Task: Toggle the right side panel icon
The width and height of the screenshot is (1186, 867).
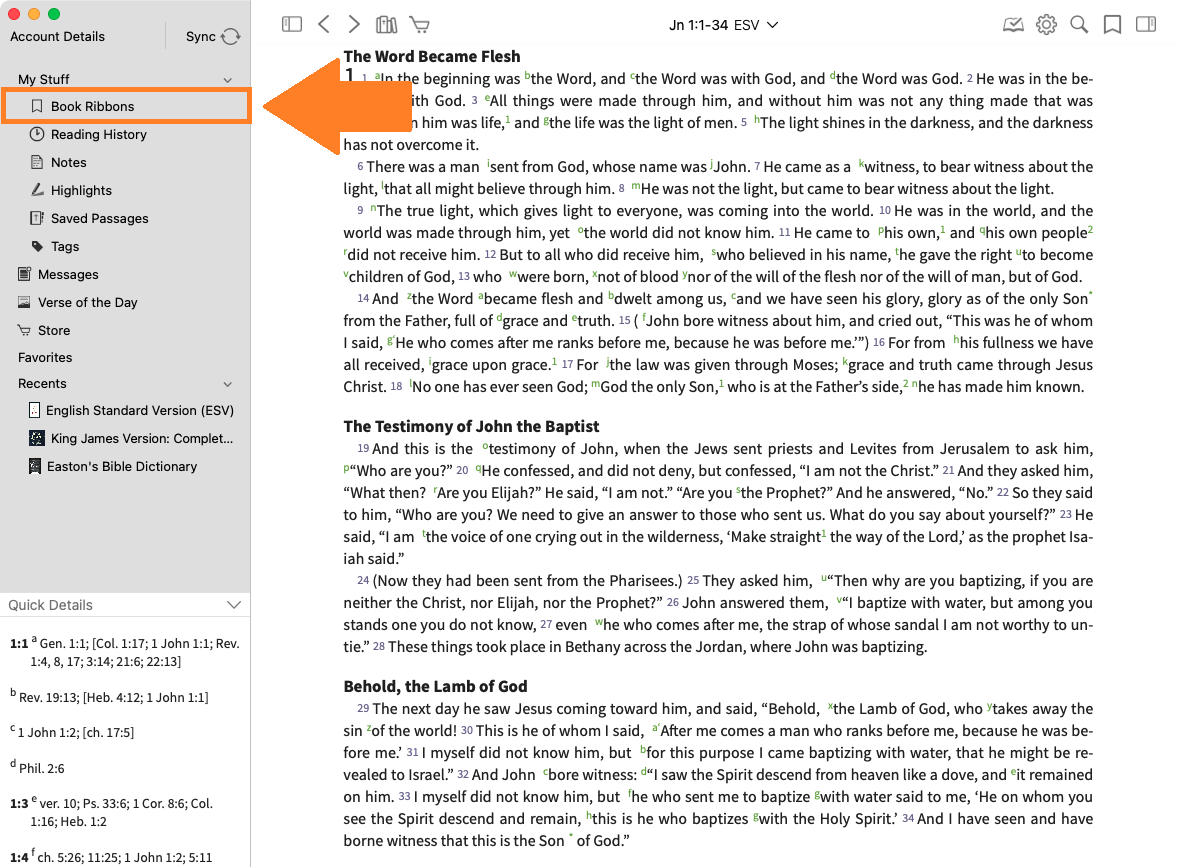Action: coord(1146,24)
